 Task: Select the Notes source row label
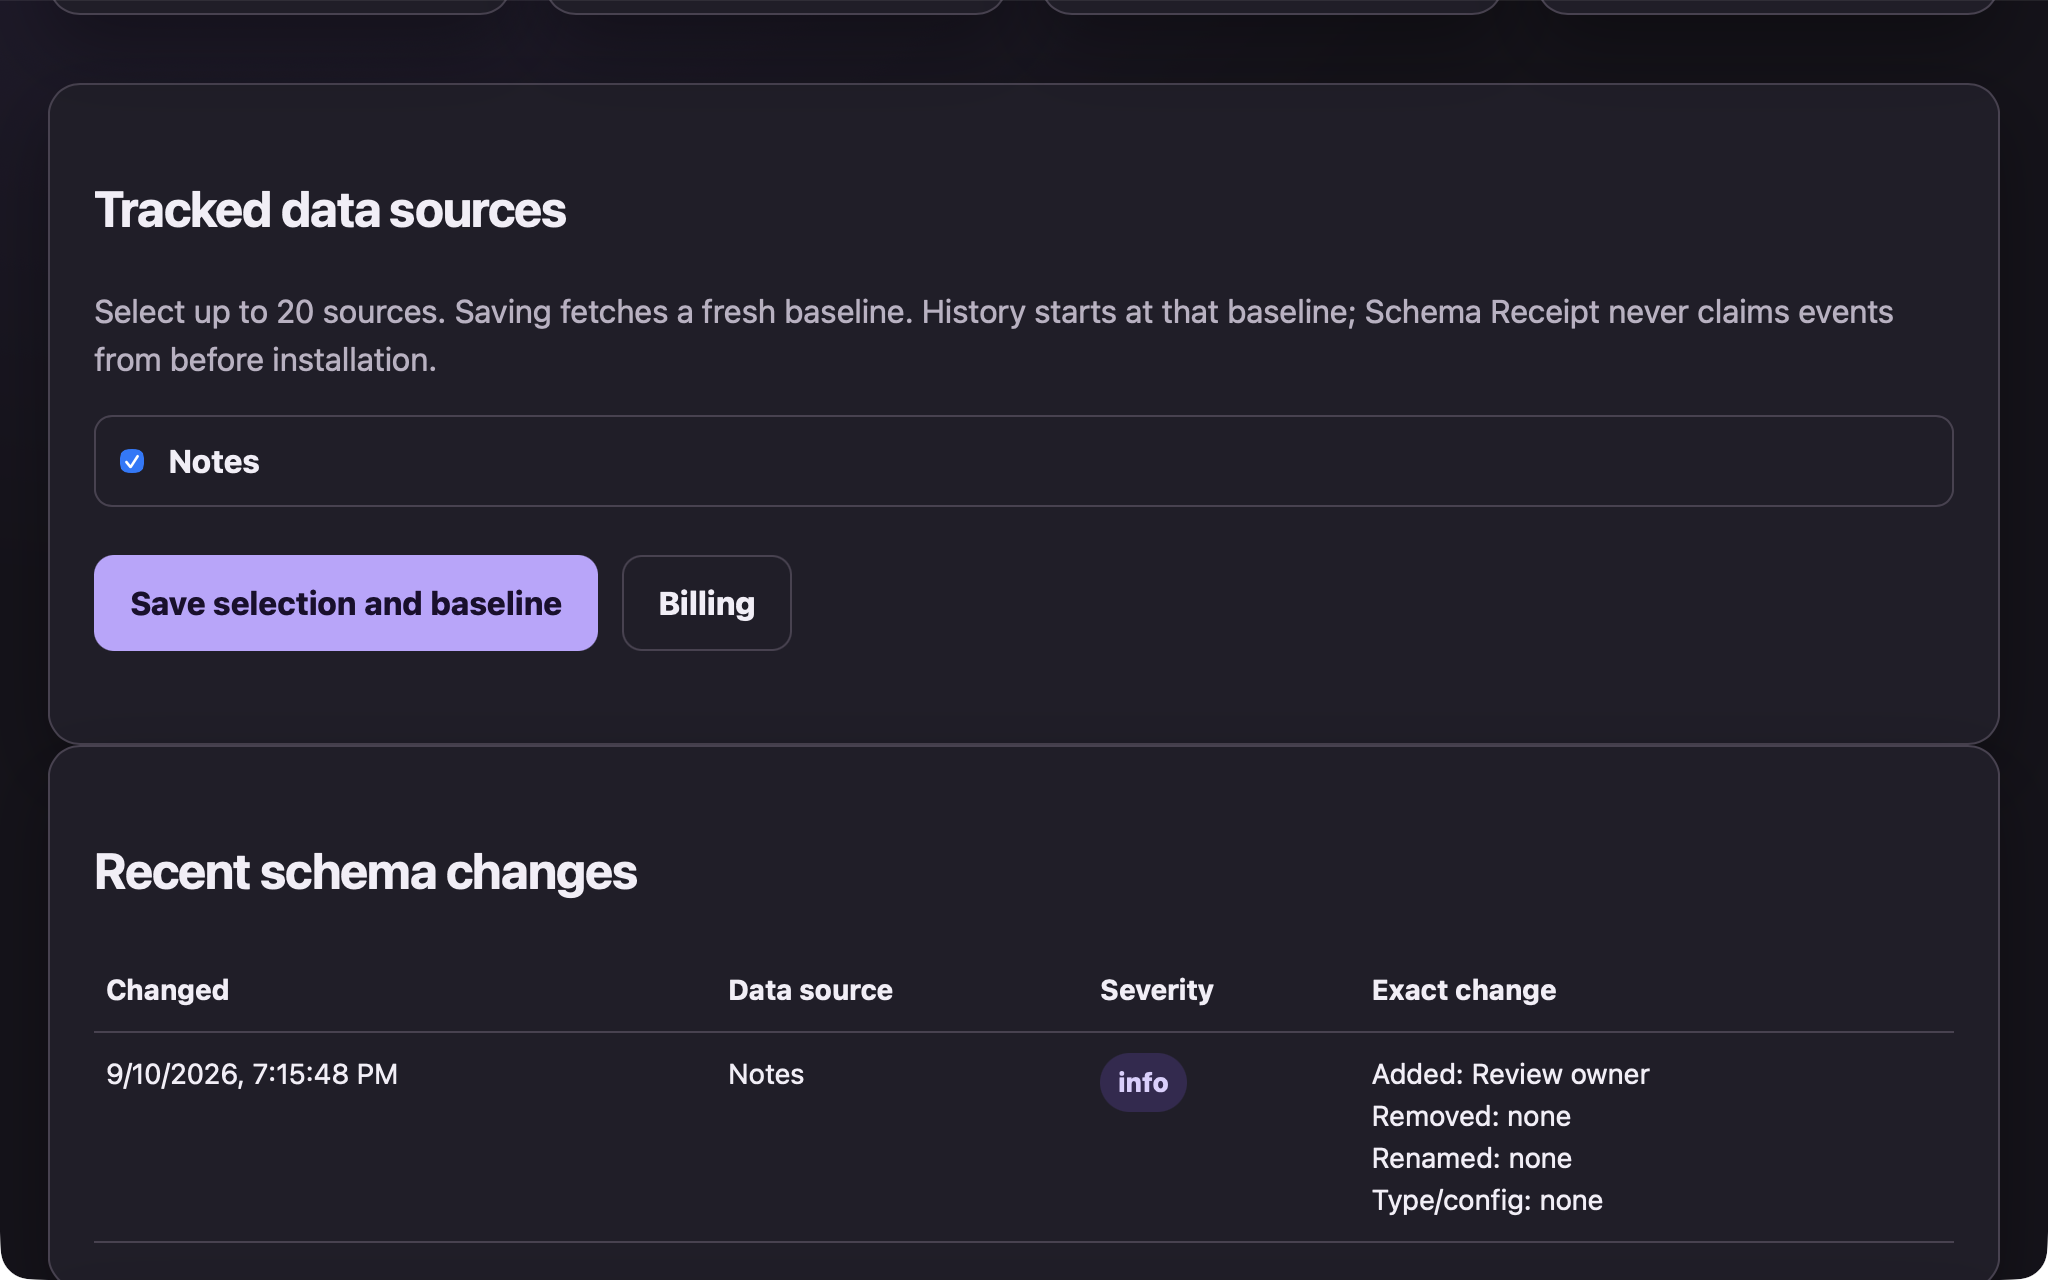tap(214, 462)
